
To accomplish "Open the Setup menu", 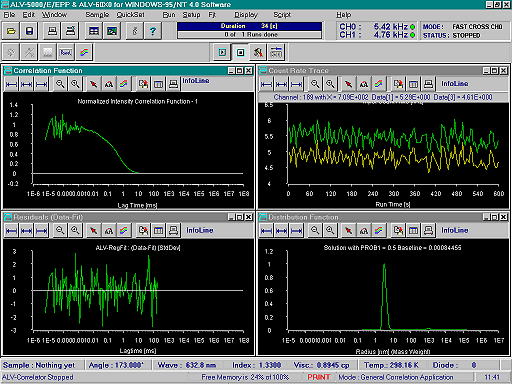I will 191,15.
